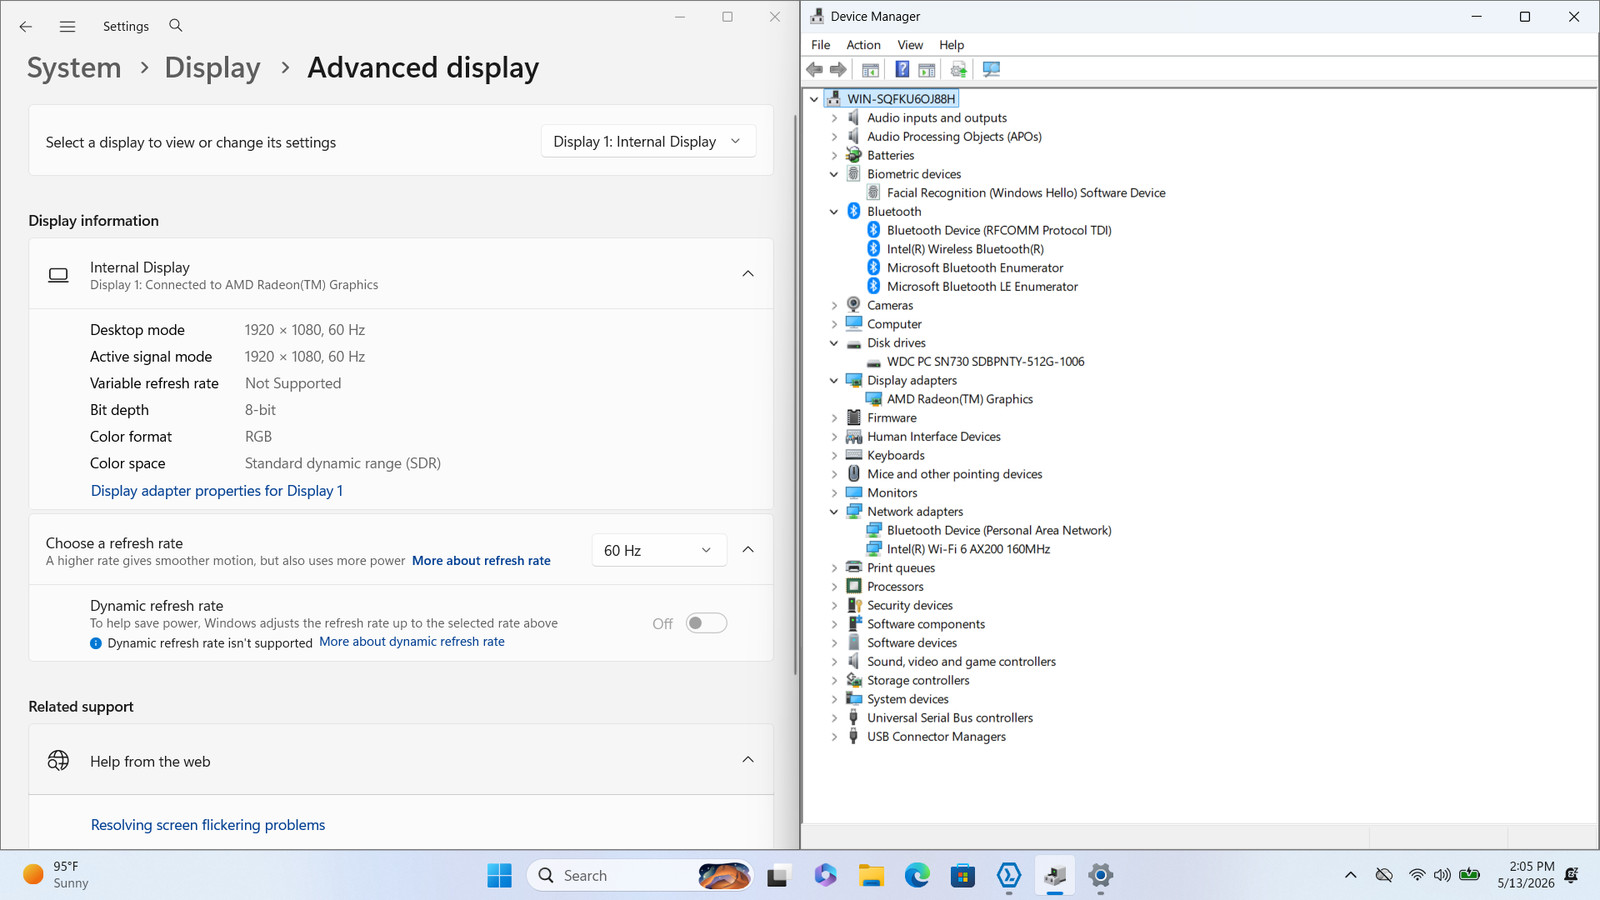1600x900 pixels.
Task: Open the File menu in Device Manager
Action: (820, 45)
